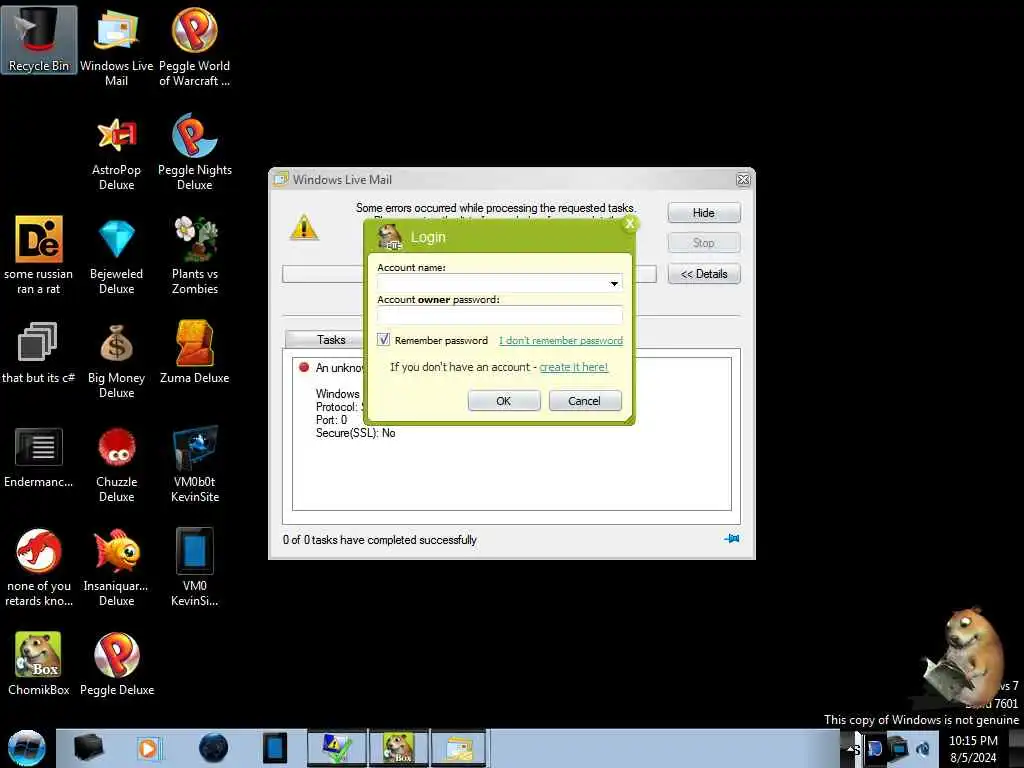Toggle the Remember password checkbox
Image resolution: width=1024 pixels, height=768 pixels.
(x=383, y=340)
